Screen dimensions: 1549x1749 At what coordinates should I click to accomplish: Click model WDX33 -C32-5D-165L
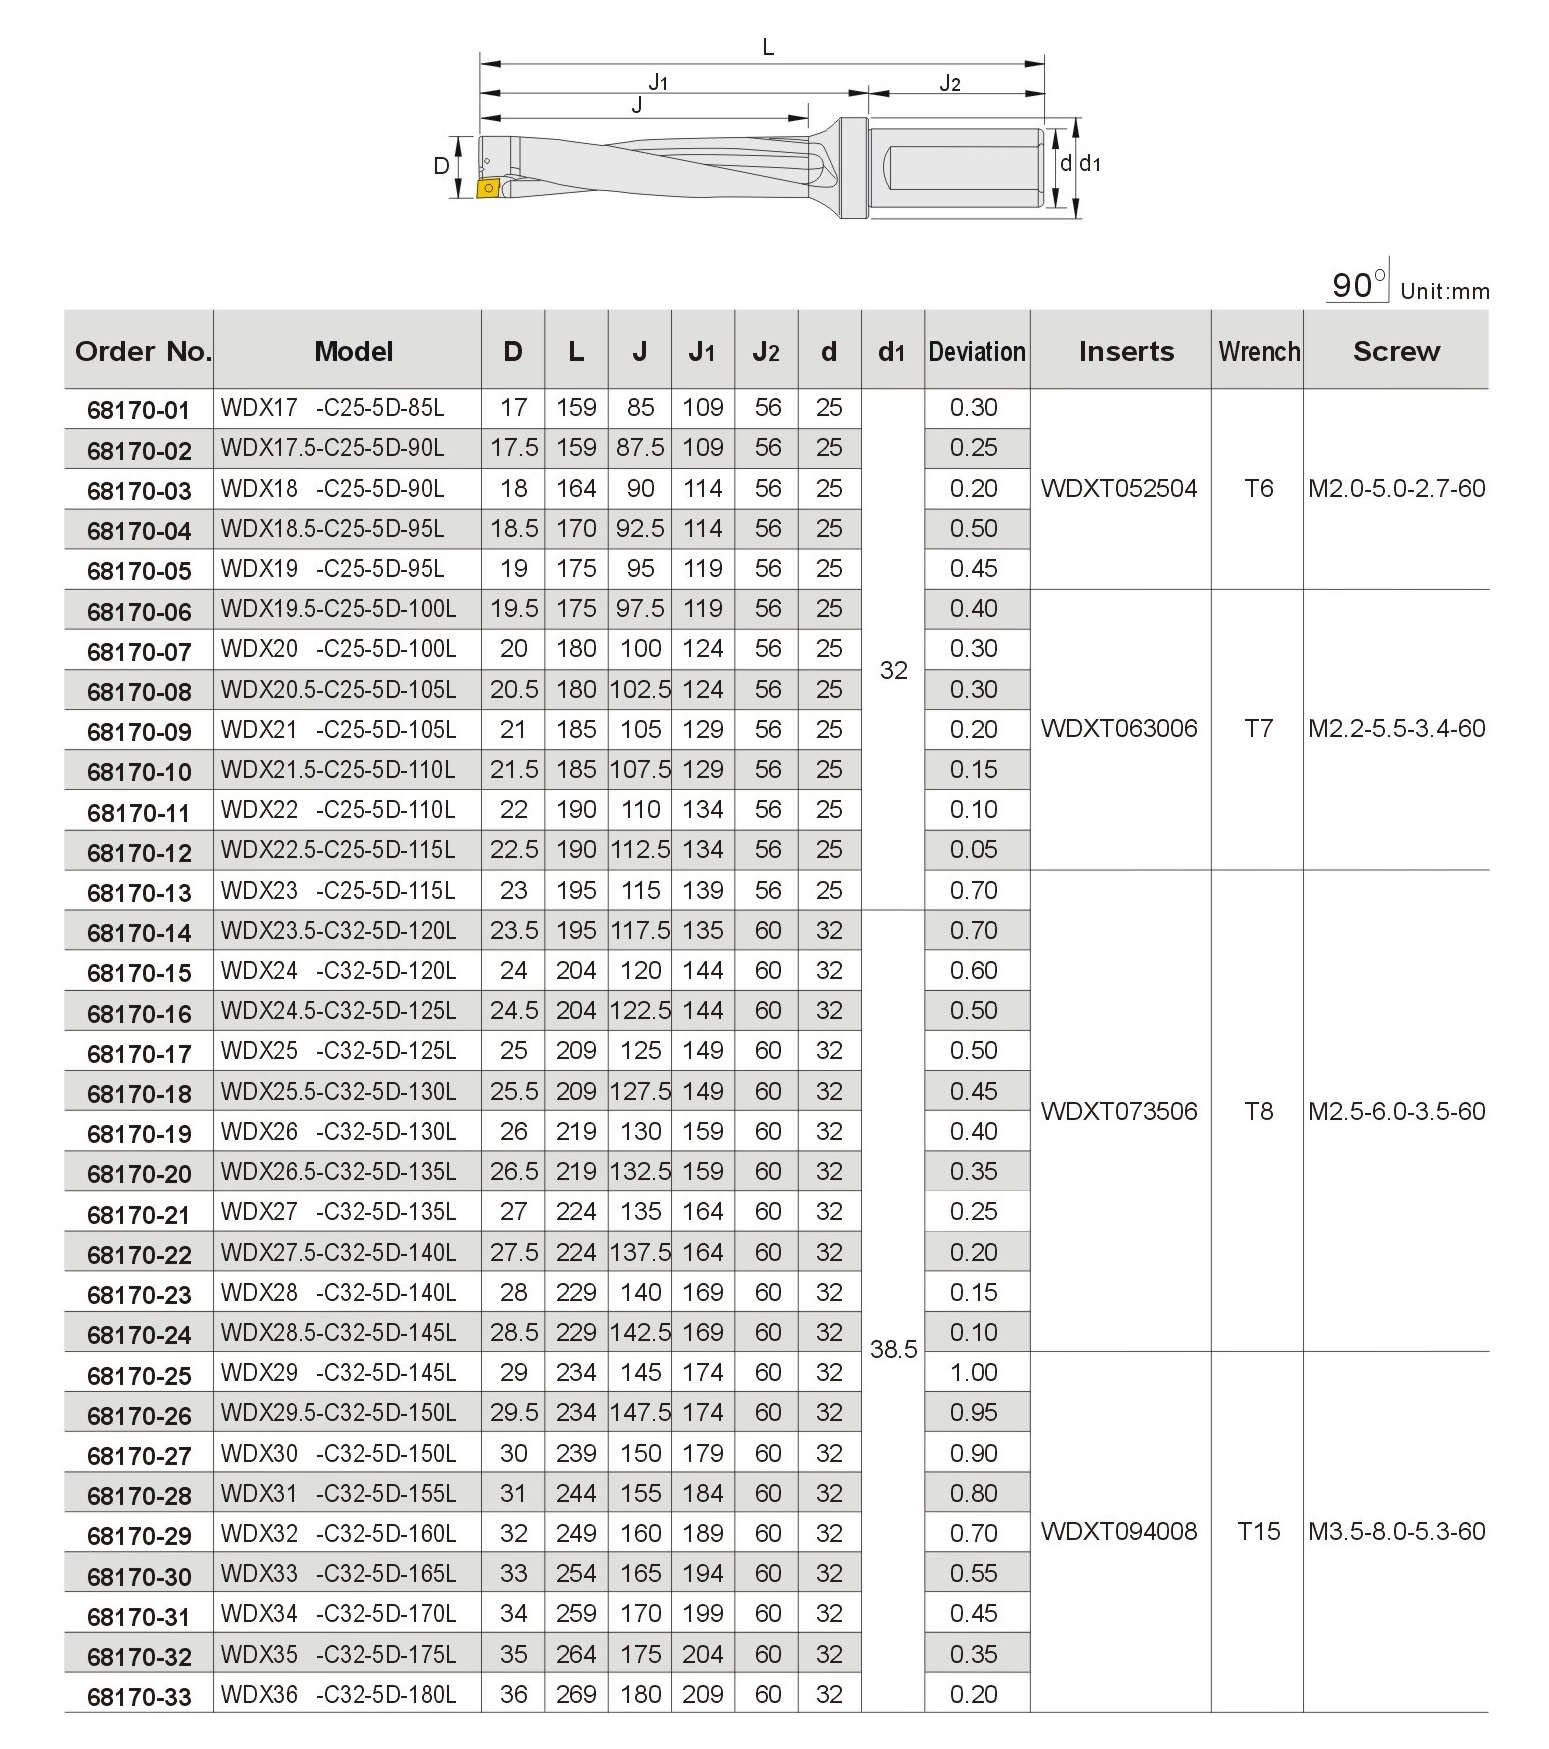338,1573
